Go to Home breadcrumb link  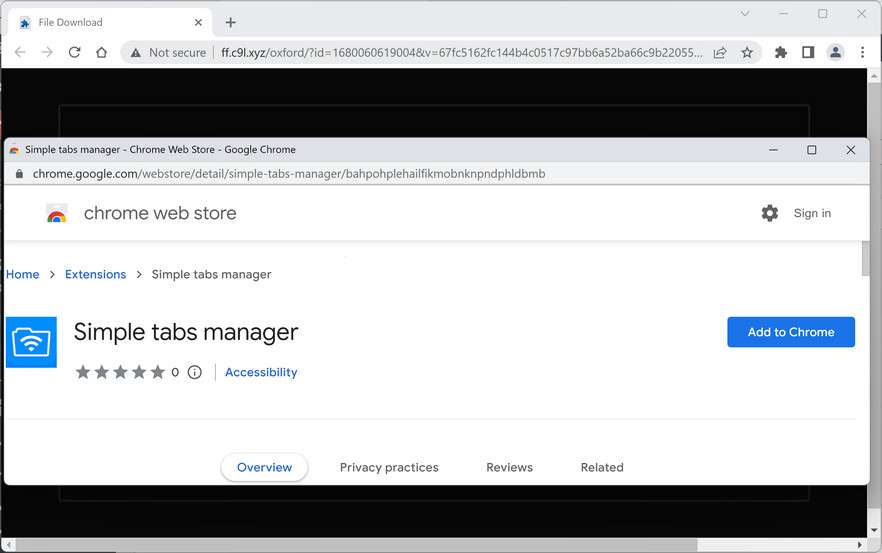22,275
